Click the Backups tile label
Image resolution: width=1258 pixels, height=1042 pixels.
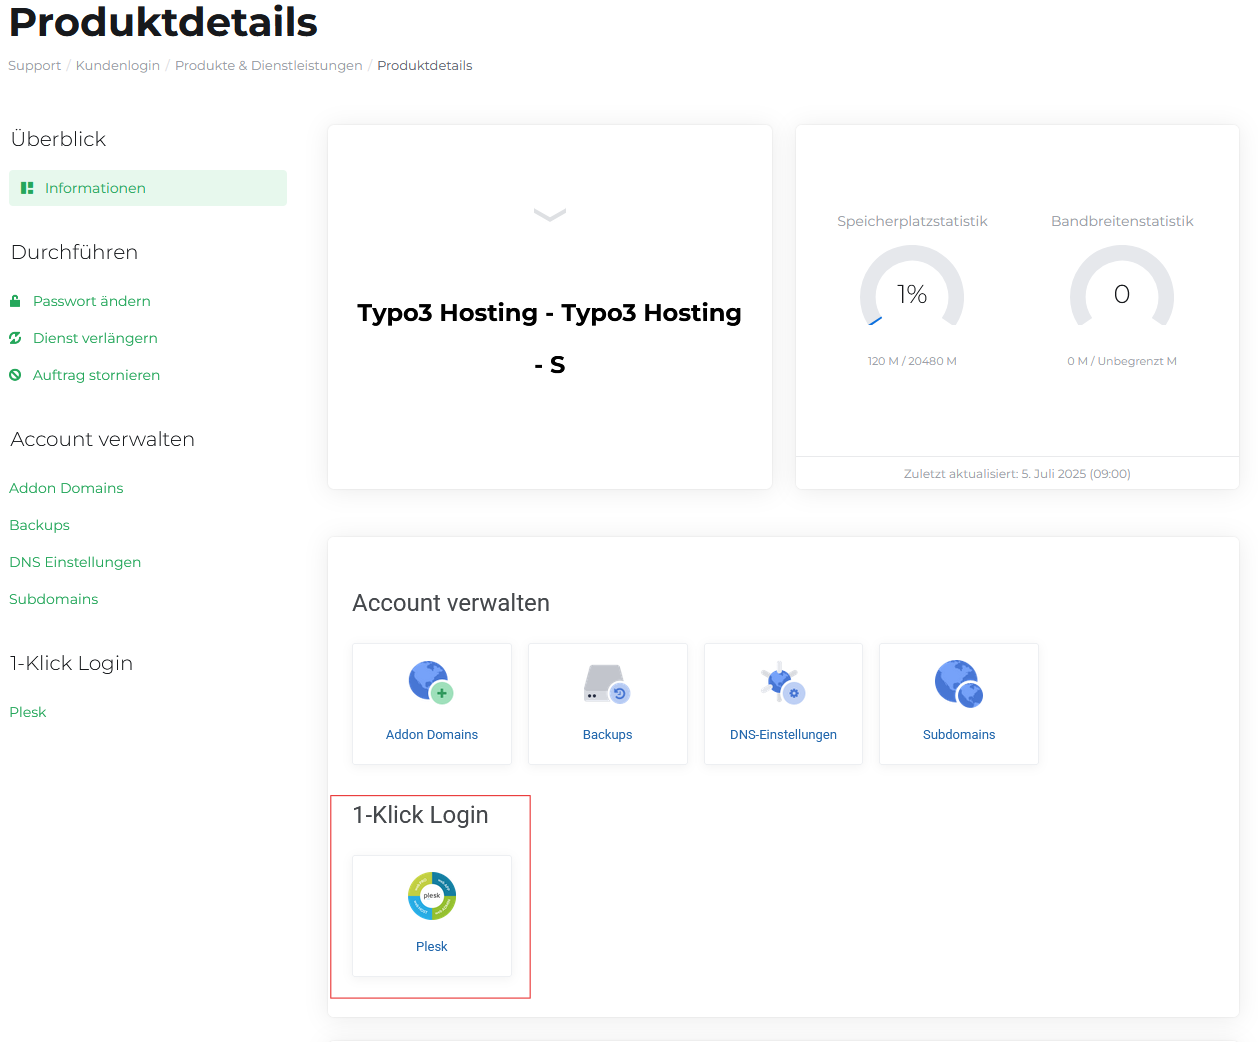pyautogui.click(x=607, y=734)
